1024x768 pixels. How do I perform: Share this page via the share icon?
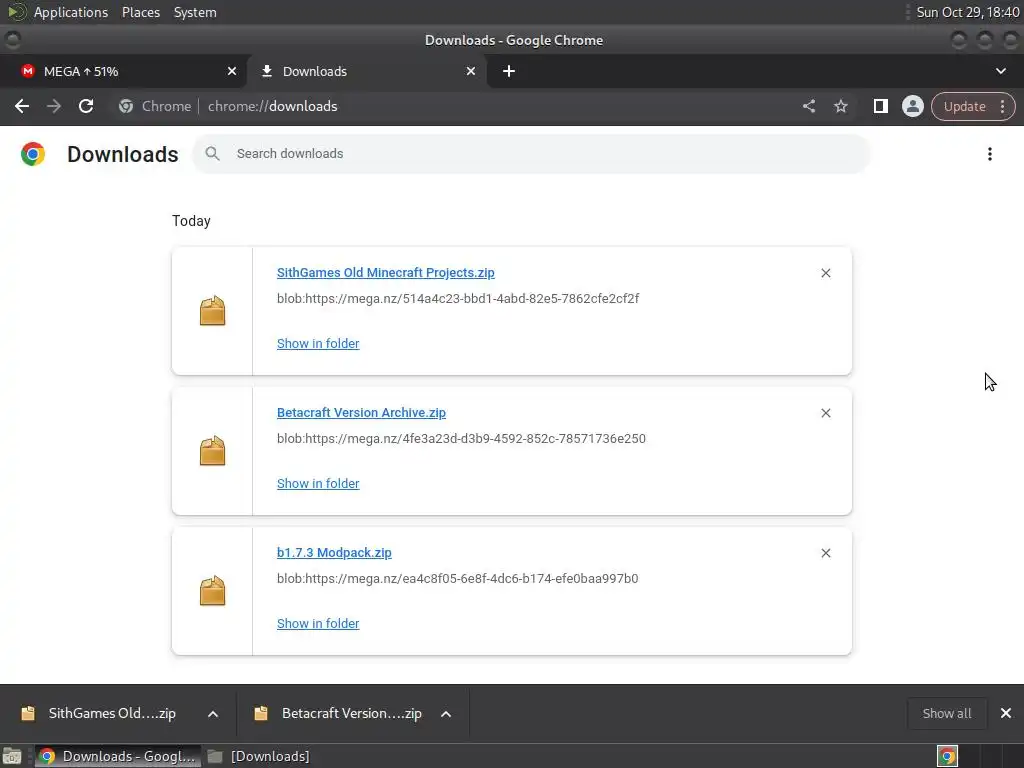pyautogui.click(x=809, y=106)
